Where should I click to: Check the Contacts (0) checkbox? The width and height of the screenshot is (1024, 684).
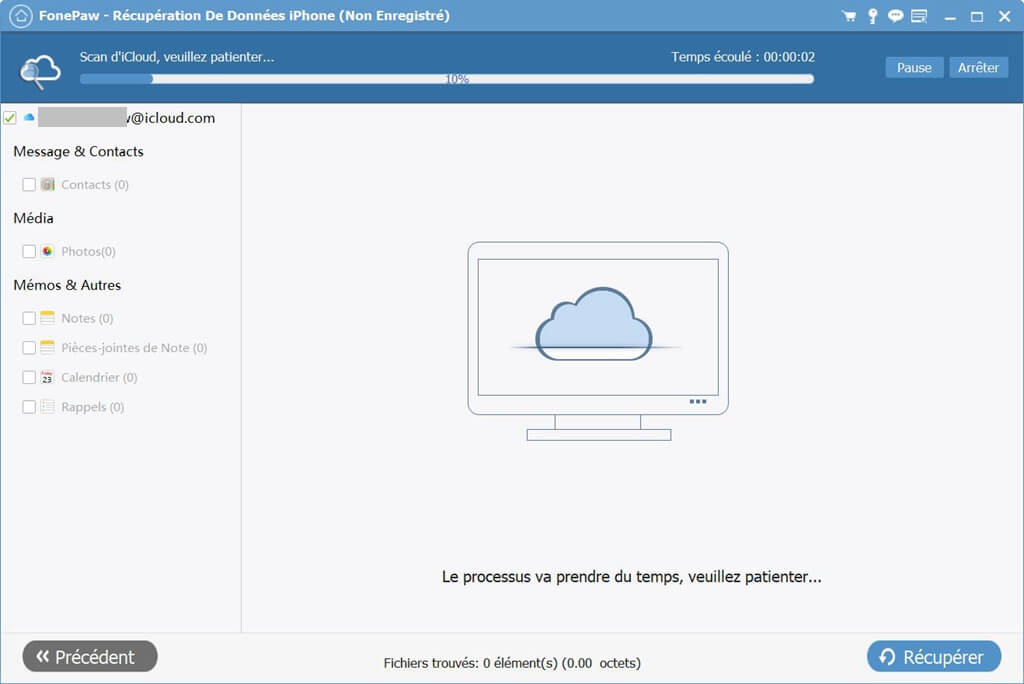[29, 184]
